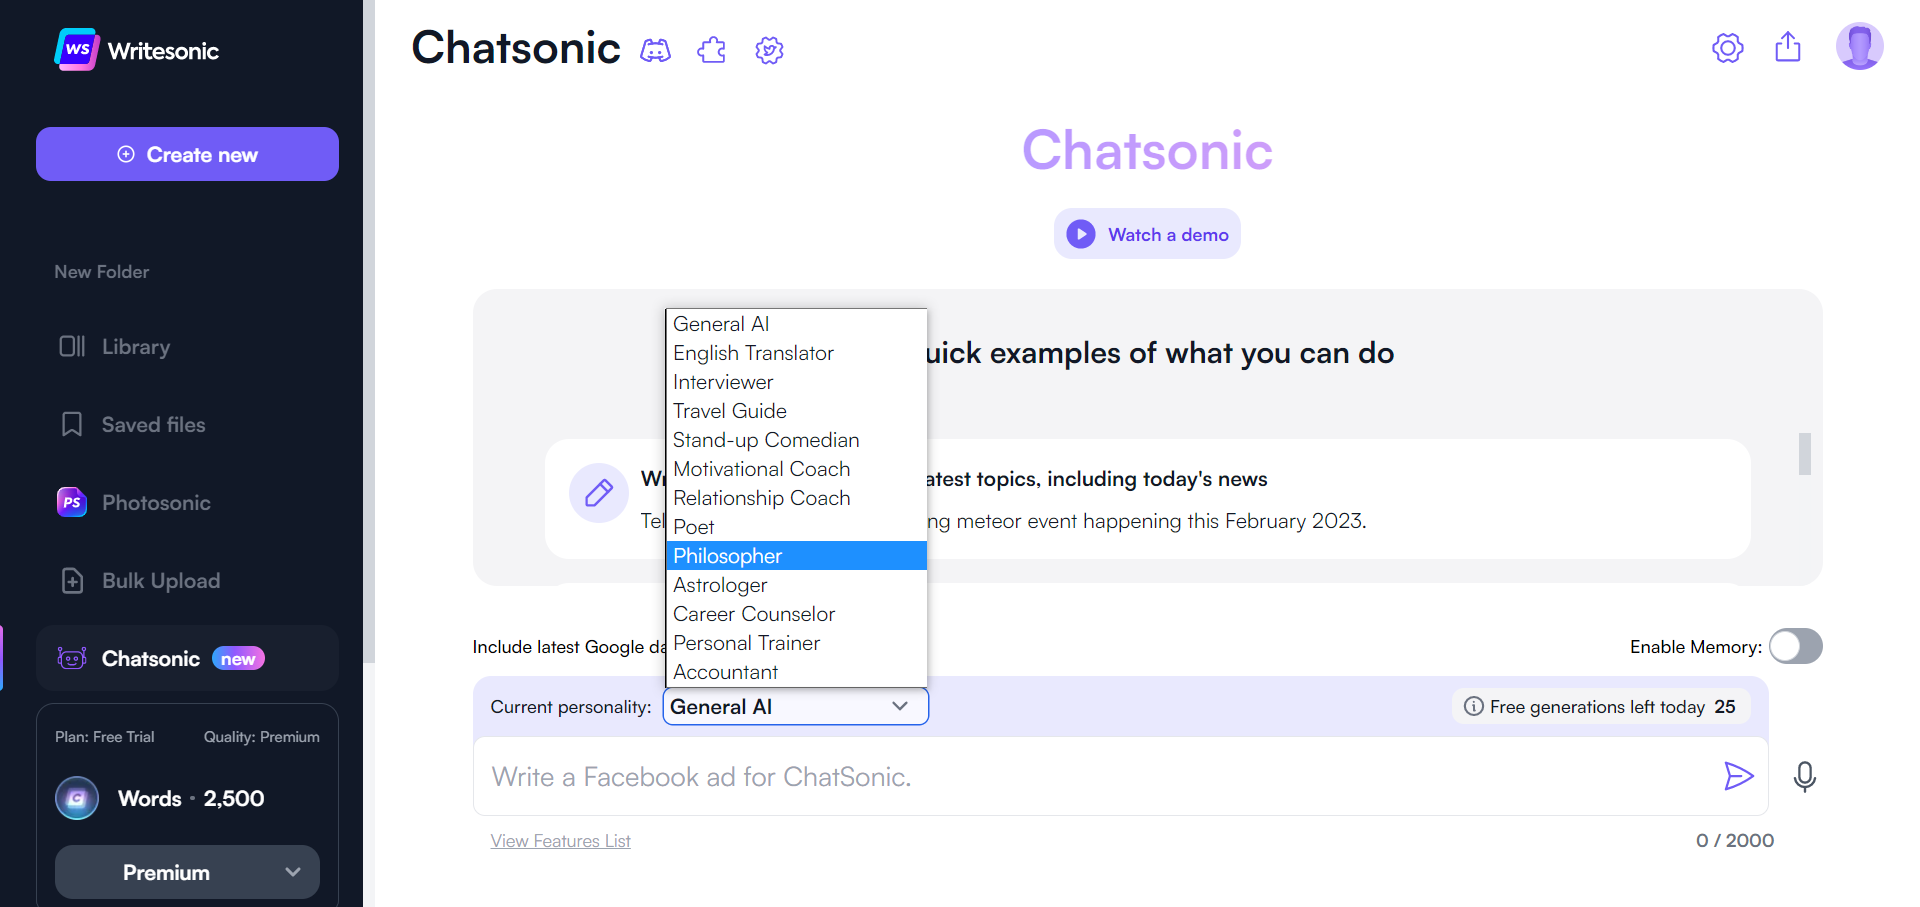
Task: Click the pencil icon in the example card
Action: click(x=598, y=492)
